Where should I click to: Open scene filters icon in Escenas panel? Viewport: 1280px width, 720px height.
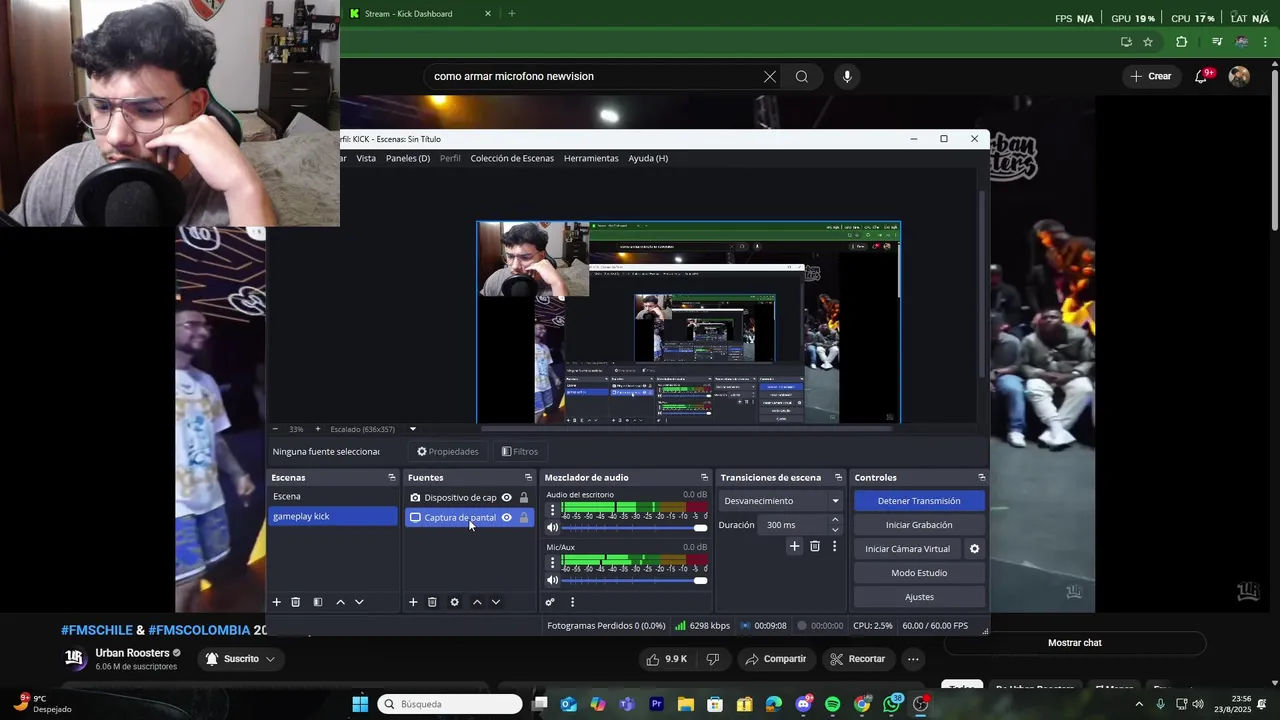pyautogui.click(x=317, y=602)
